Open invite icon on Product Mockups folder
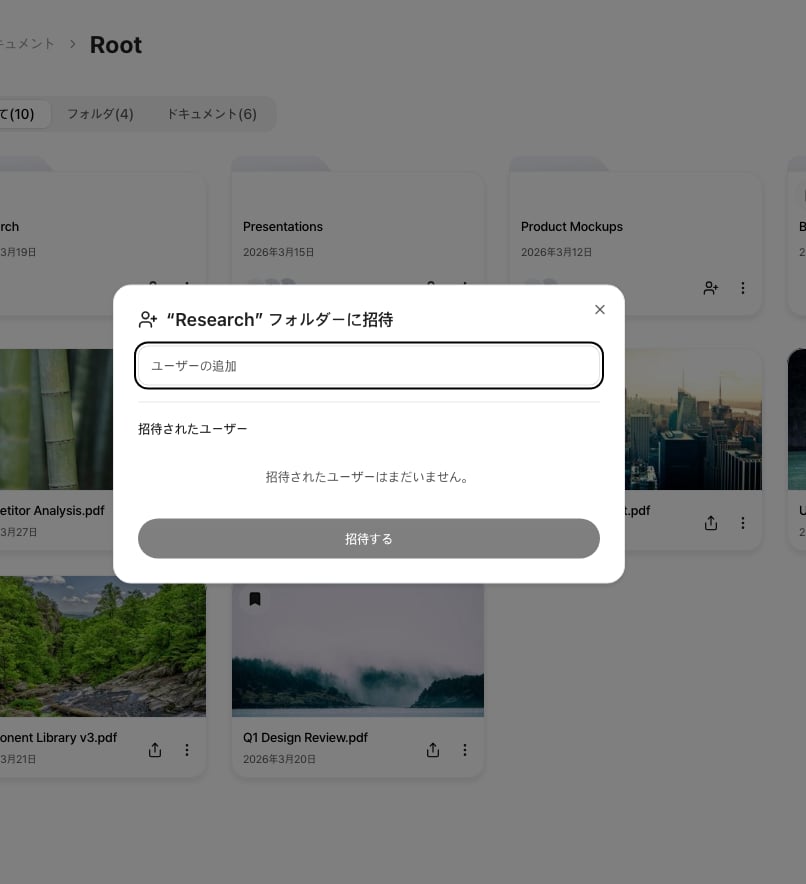The image size is (806, 884). click(x=711, y=288)
